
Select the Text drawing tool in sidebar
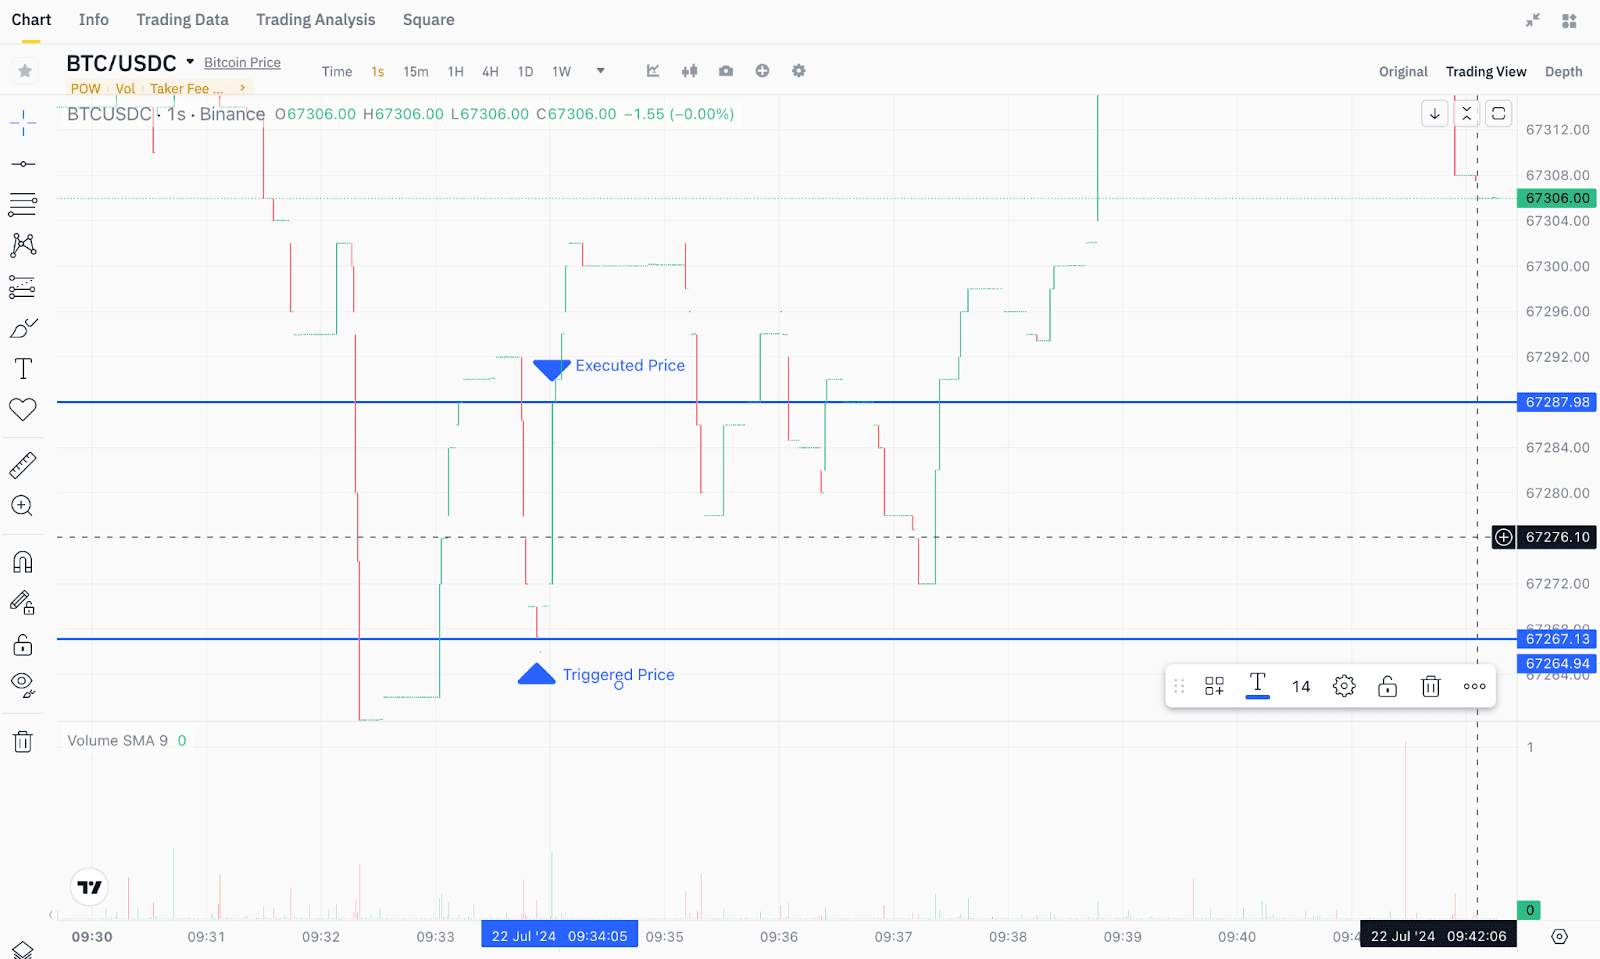click(23, 369)
